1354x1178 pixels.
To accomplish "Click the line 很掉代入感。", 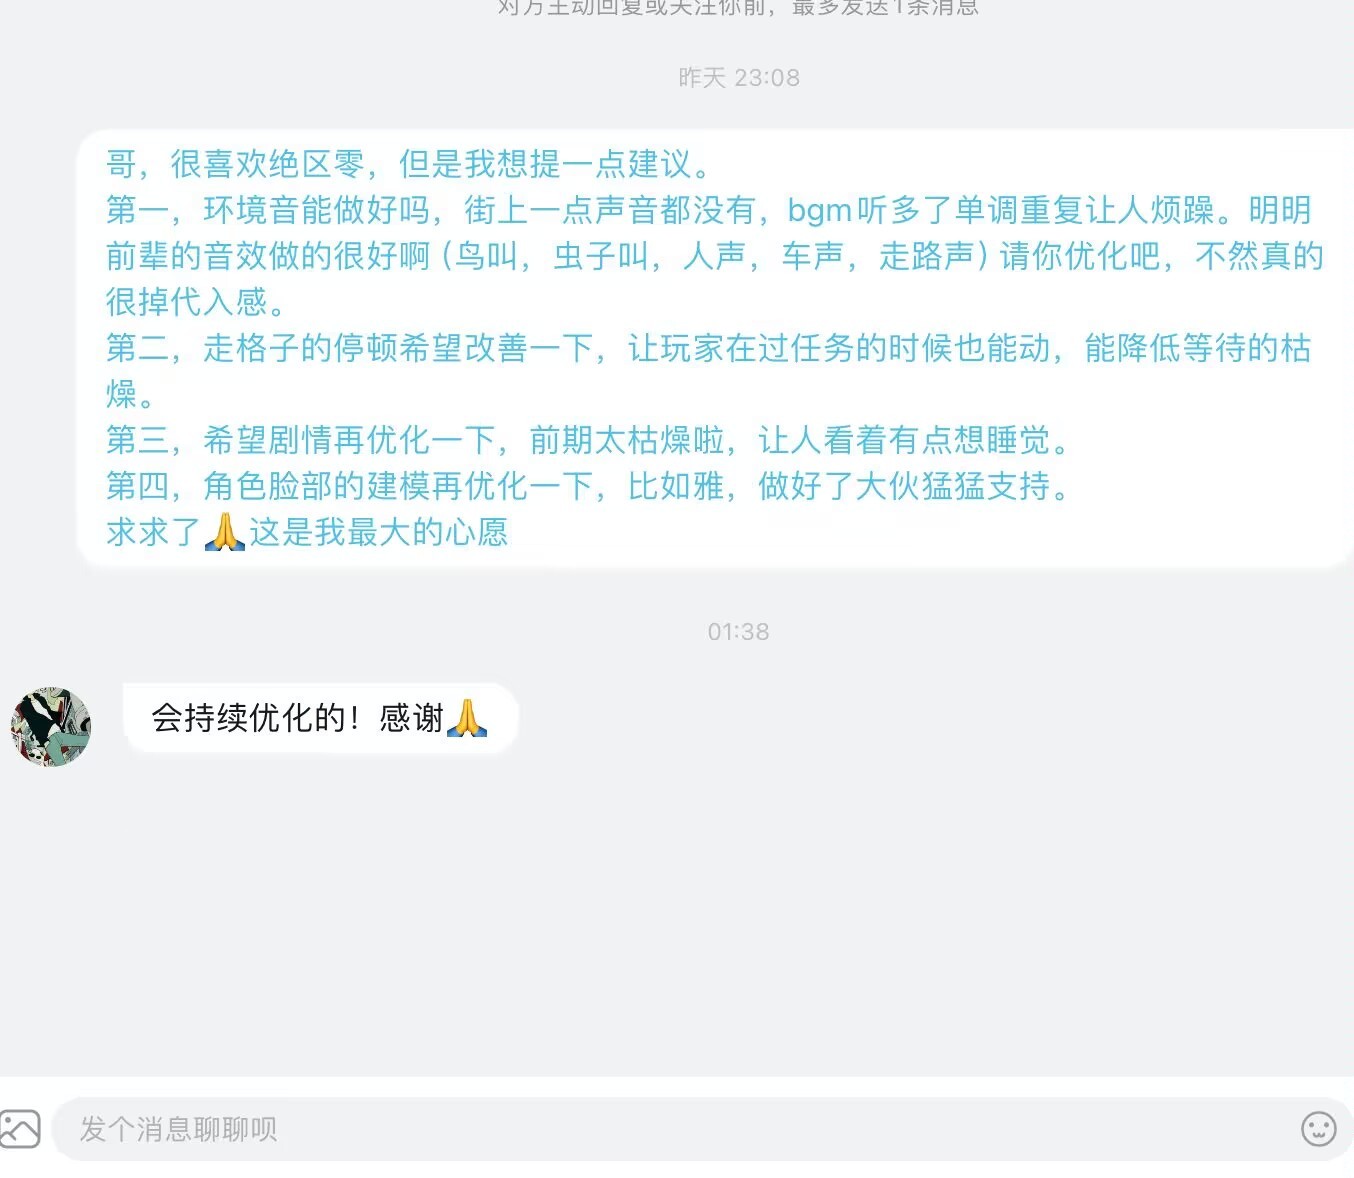I will click(x=197, y=302).
